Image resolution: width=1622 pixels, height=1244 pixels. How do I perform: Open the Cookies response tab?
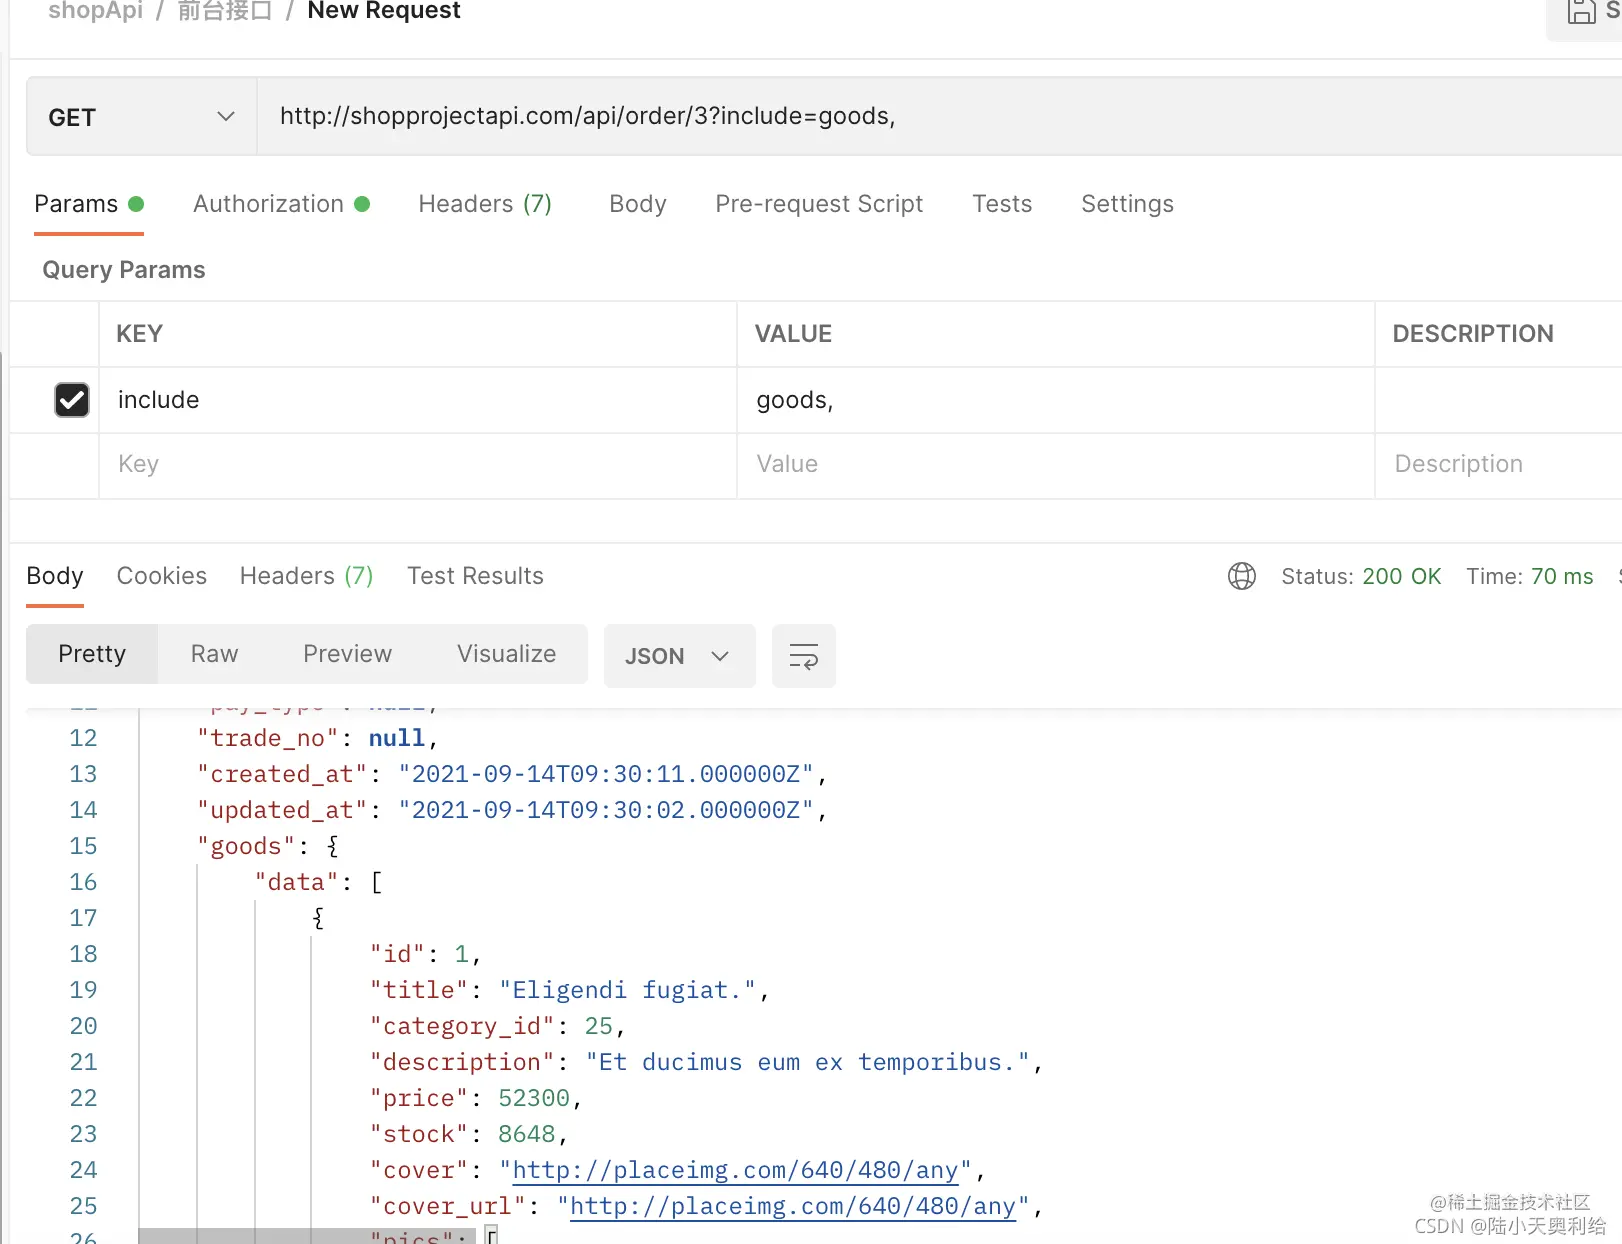point(162,576)
